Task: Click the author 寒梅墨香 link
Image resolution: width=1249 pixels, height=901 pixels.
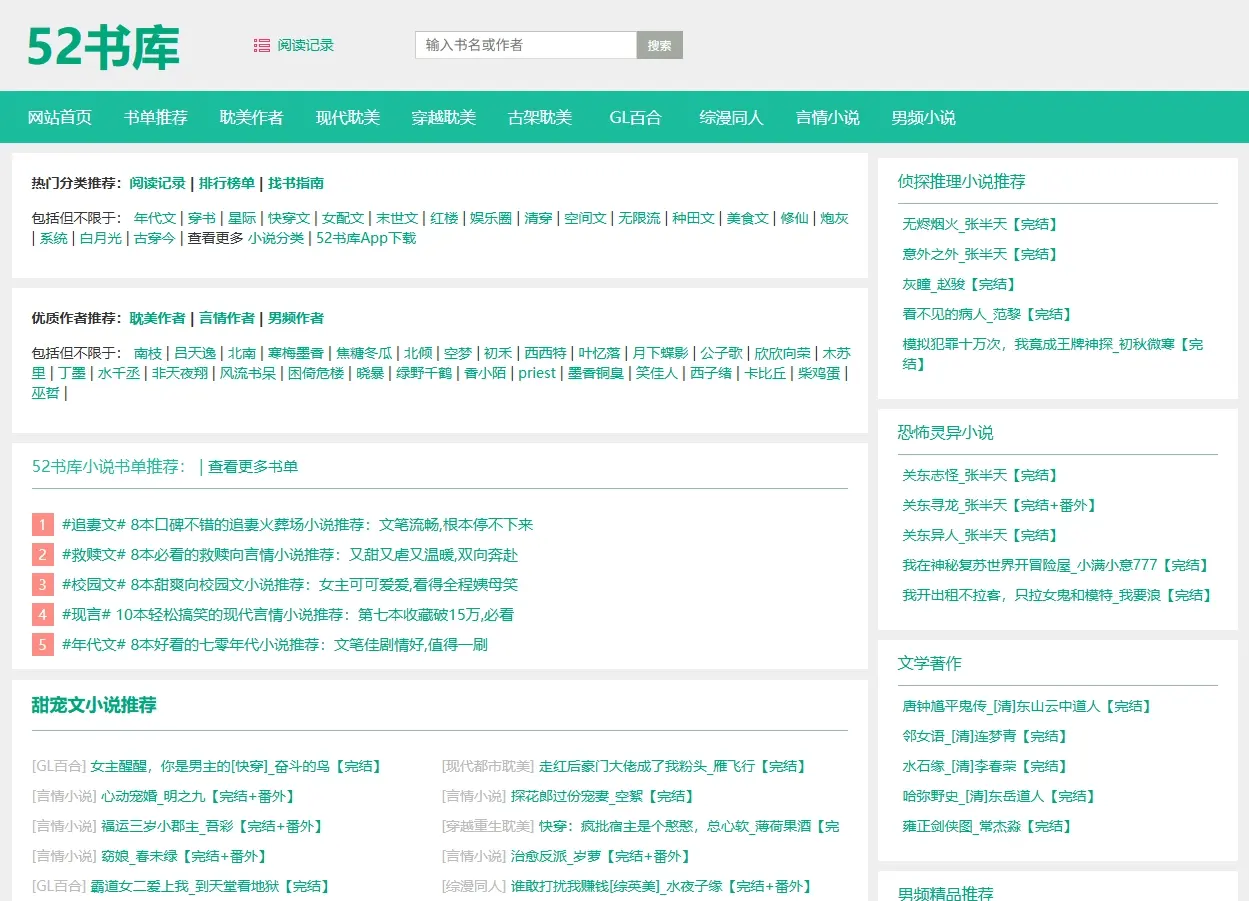Action: [296, 353]
